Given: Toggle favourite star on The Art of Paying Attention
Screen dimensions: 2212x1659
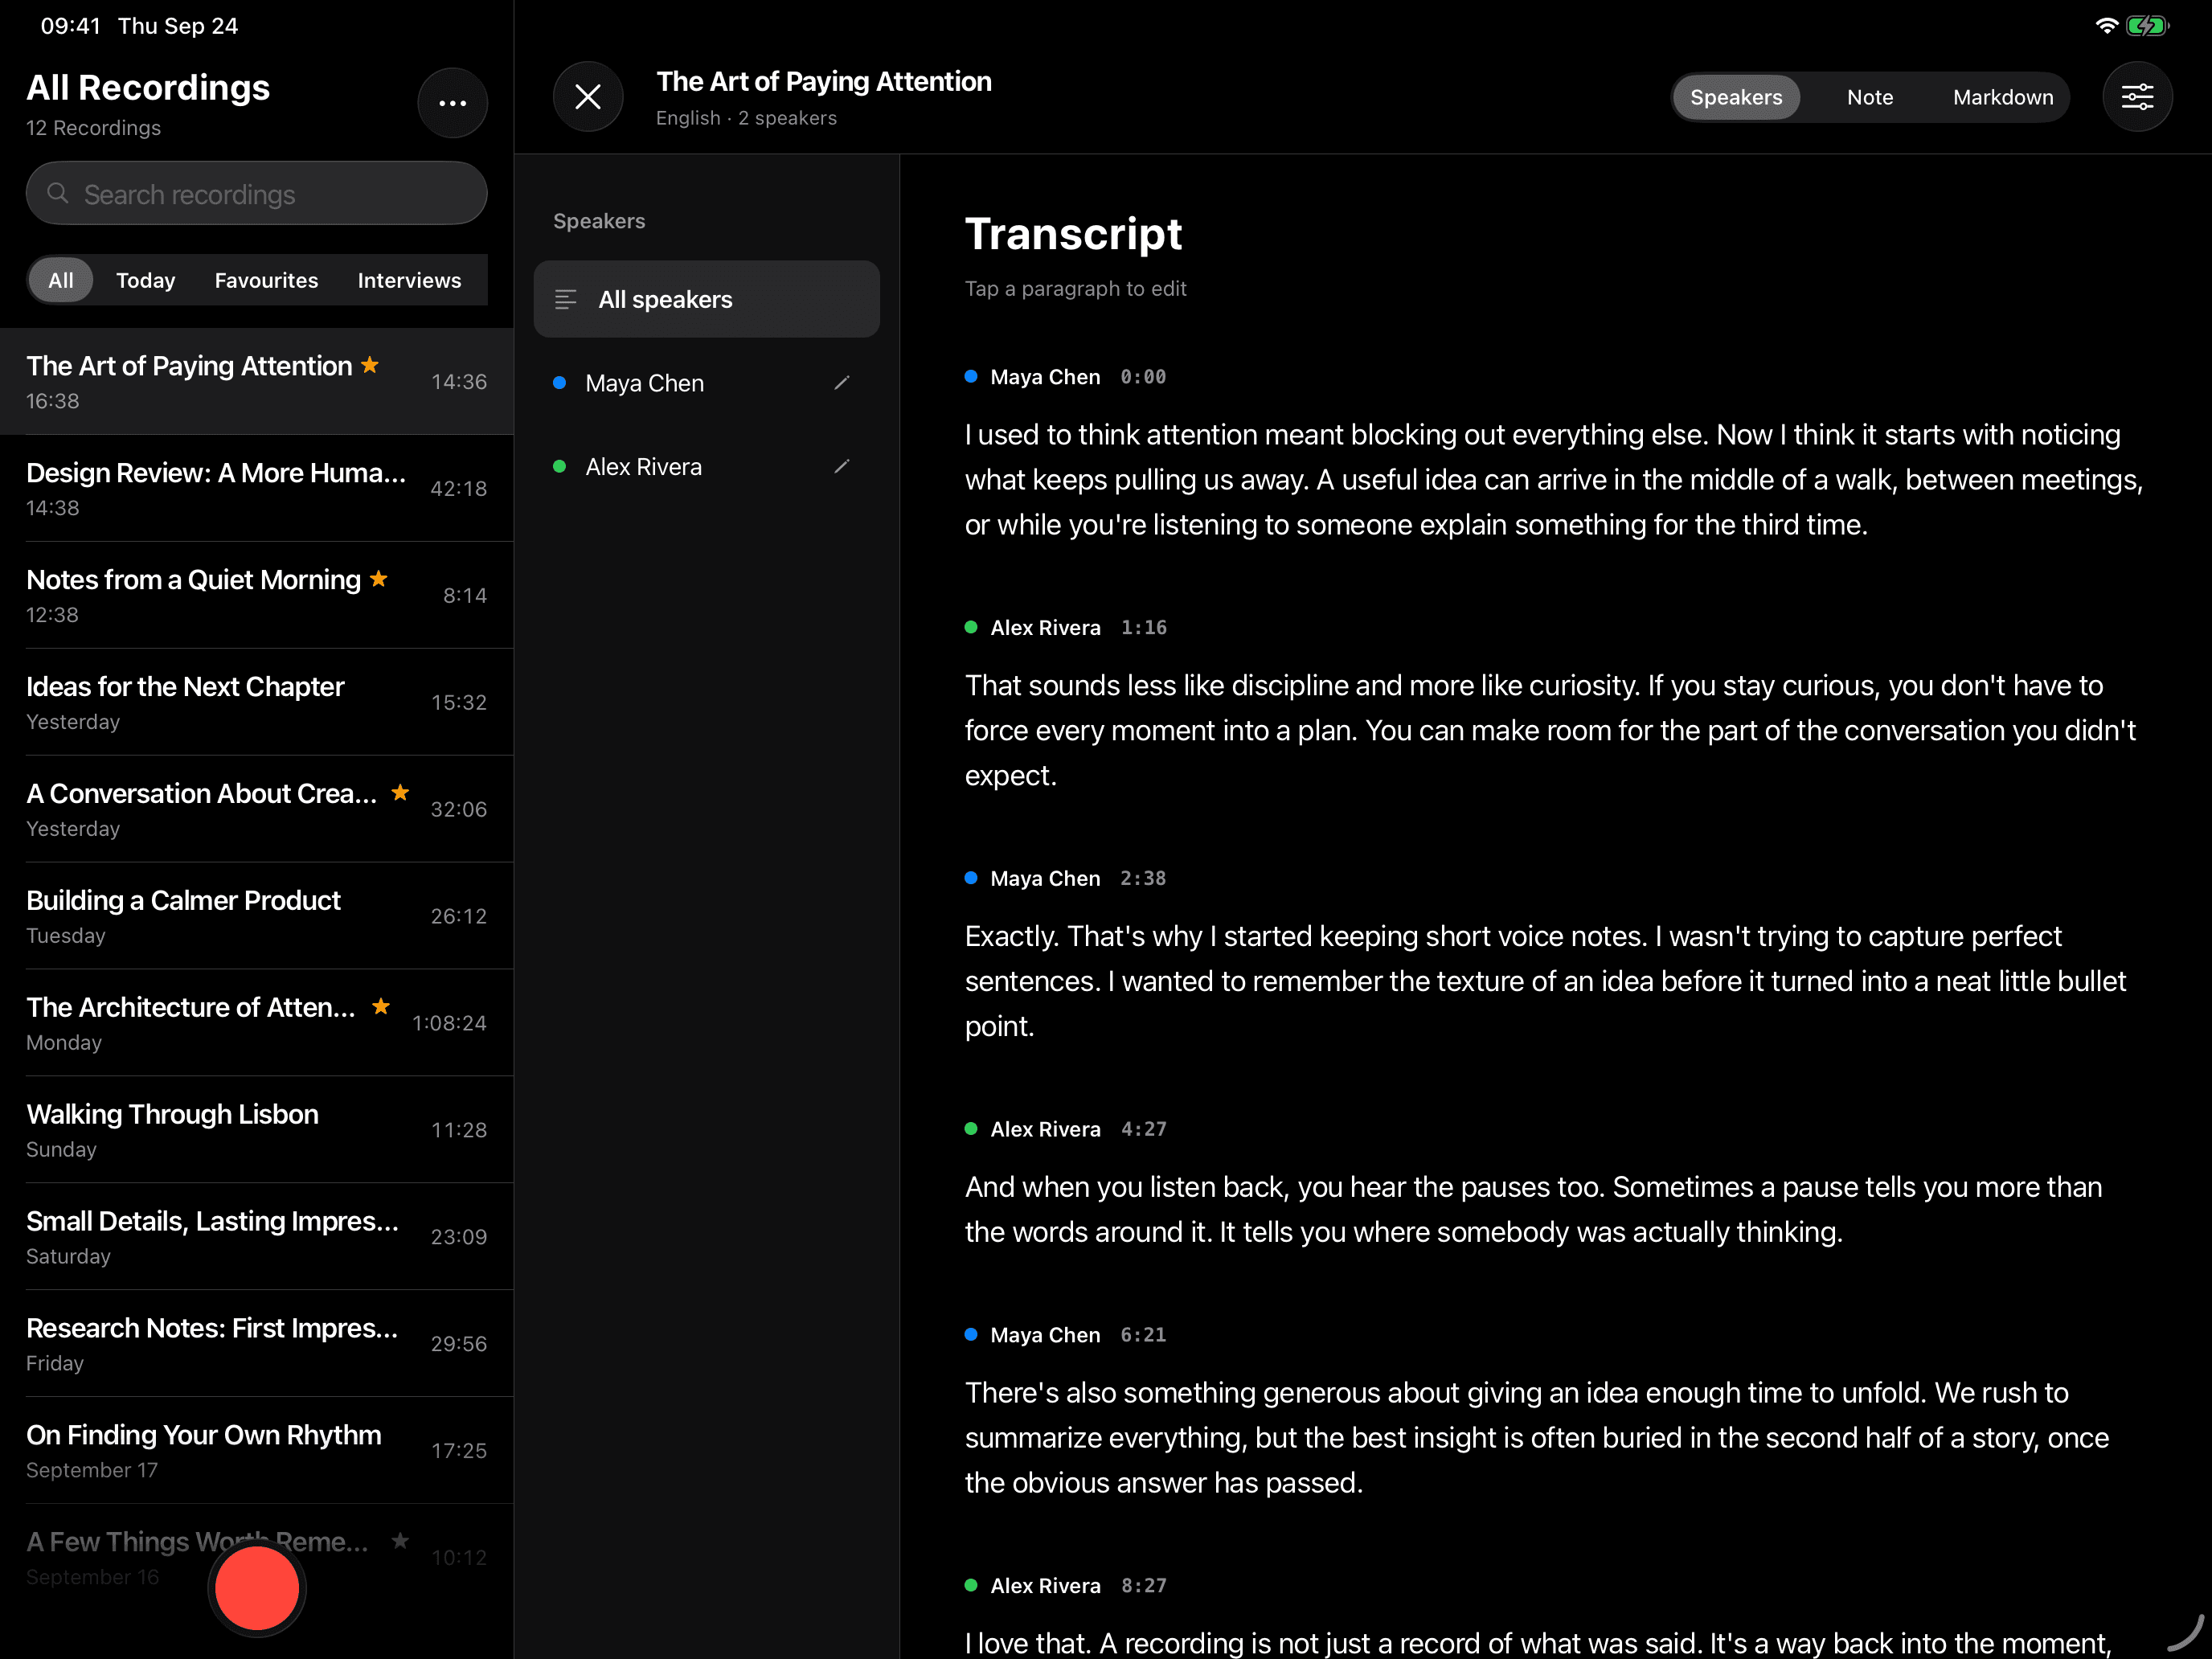Looking at the screenshot, I should (370, 365).
